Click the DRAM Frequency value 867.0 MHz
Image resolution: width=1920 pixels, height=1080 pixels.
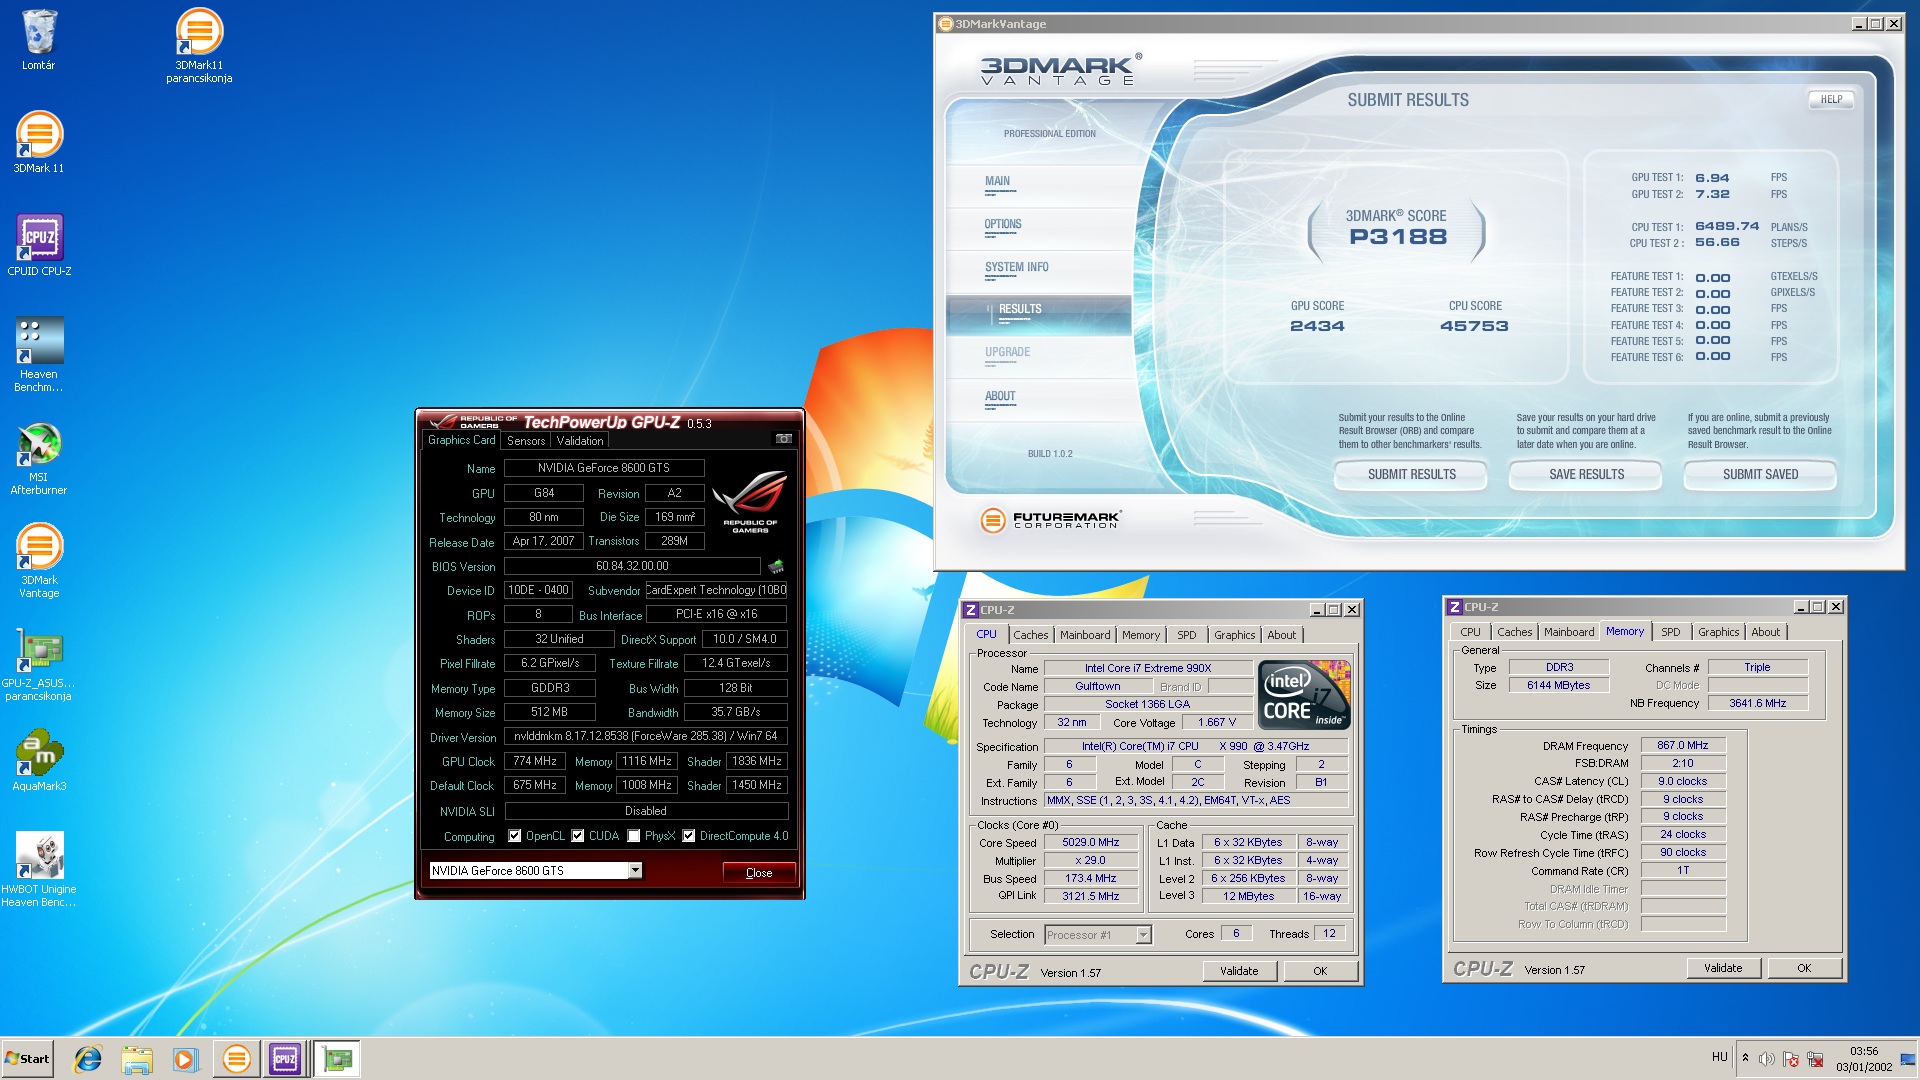(1683, 746)
